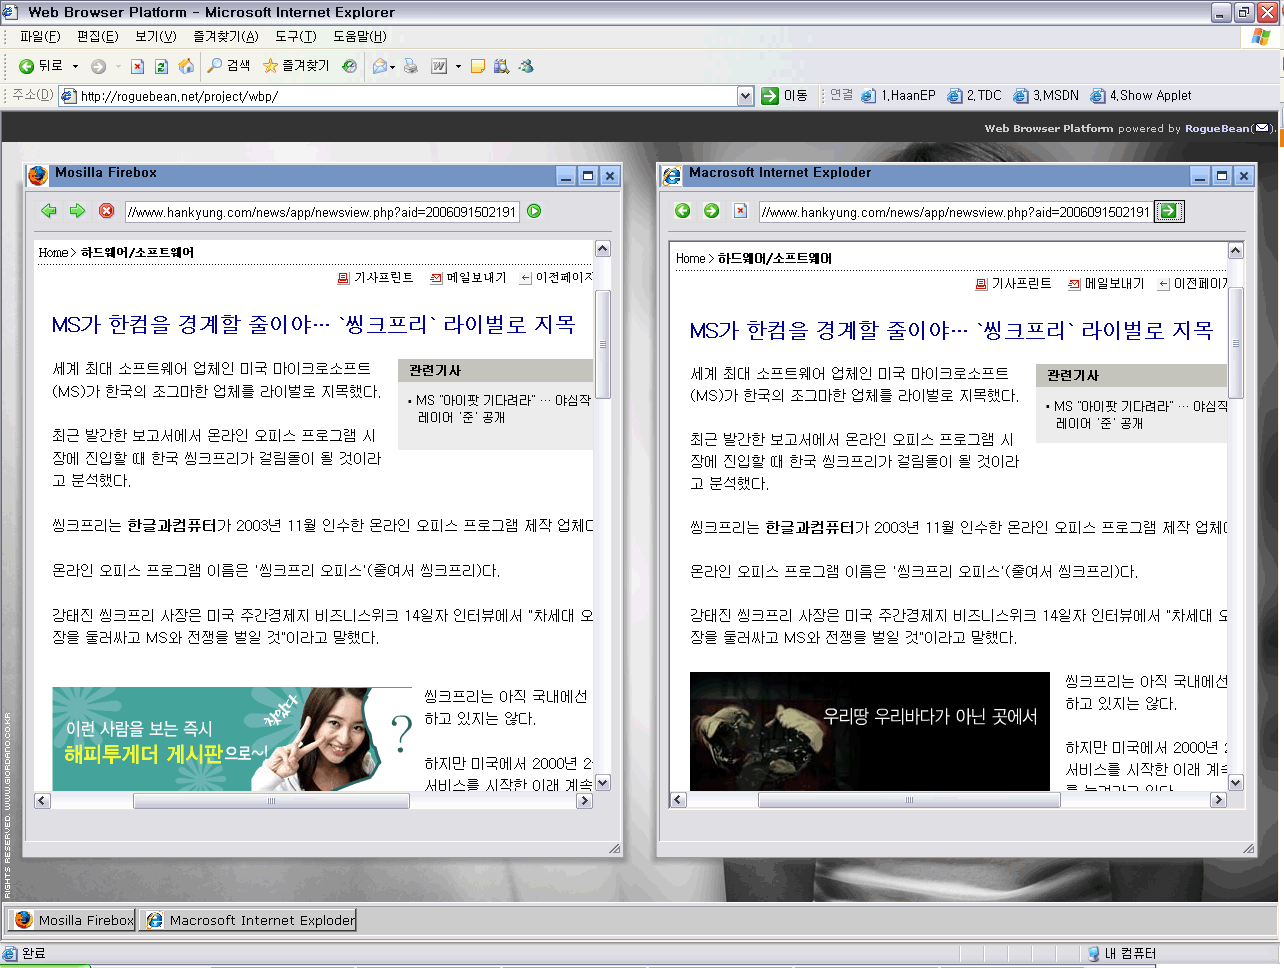Select Macrosoft Internet Exploder taskbar tab

coord(249,920)
